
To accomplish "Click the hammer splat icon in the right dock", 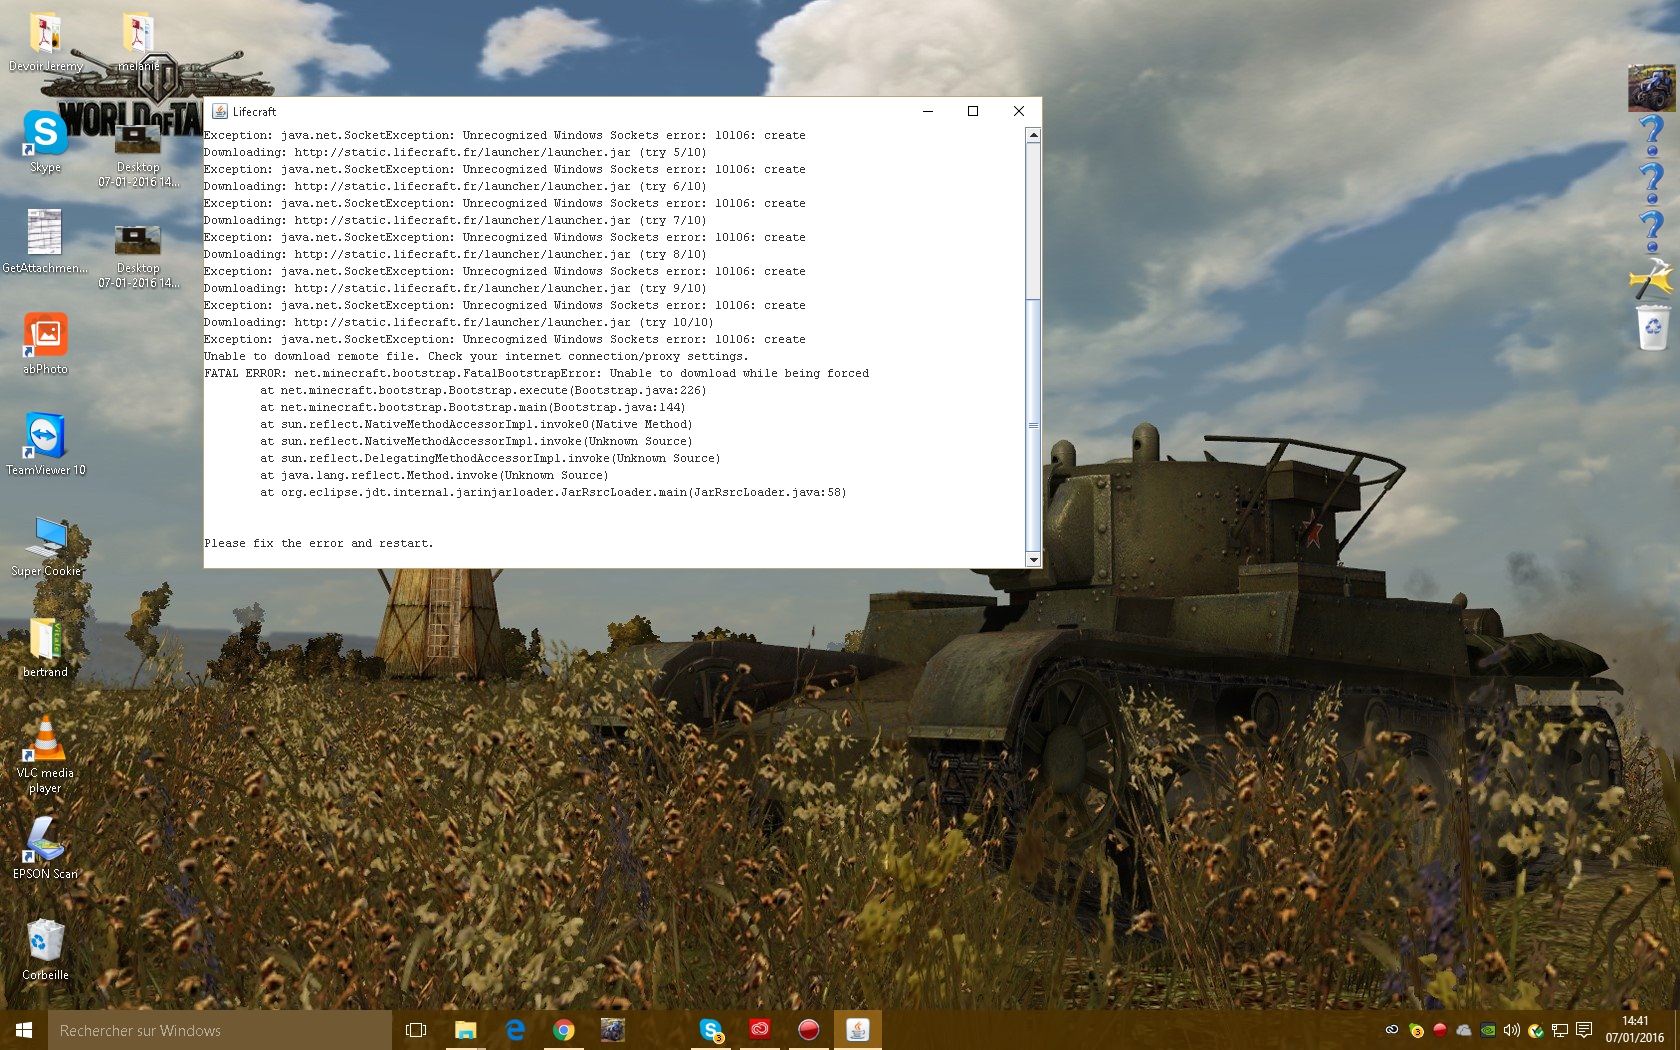I will (1651, 279).
